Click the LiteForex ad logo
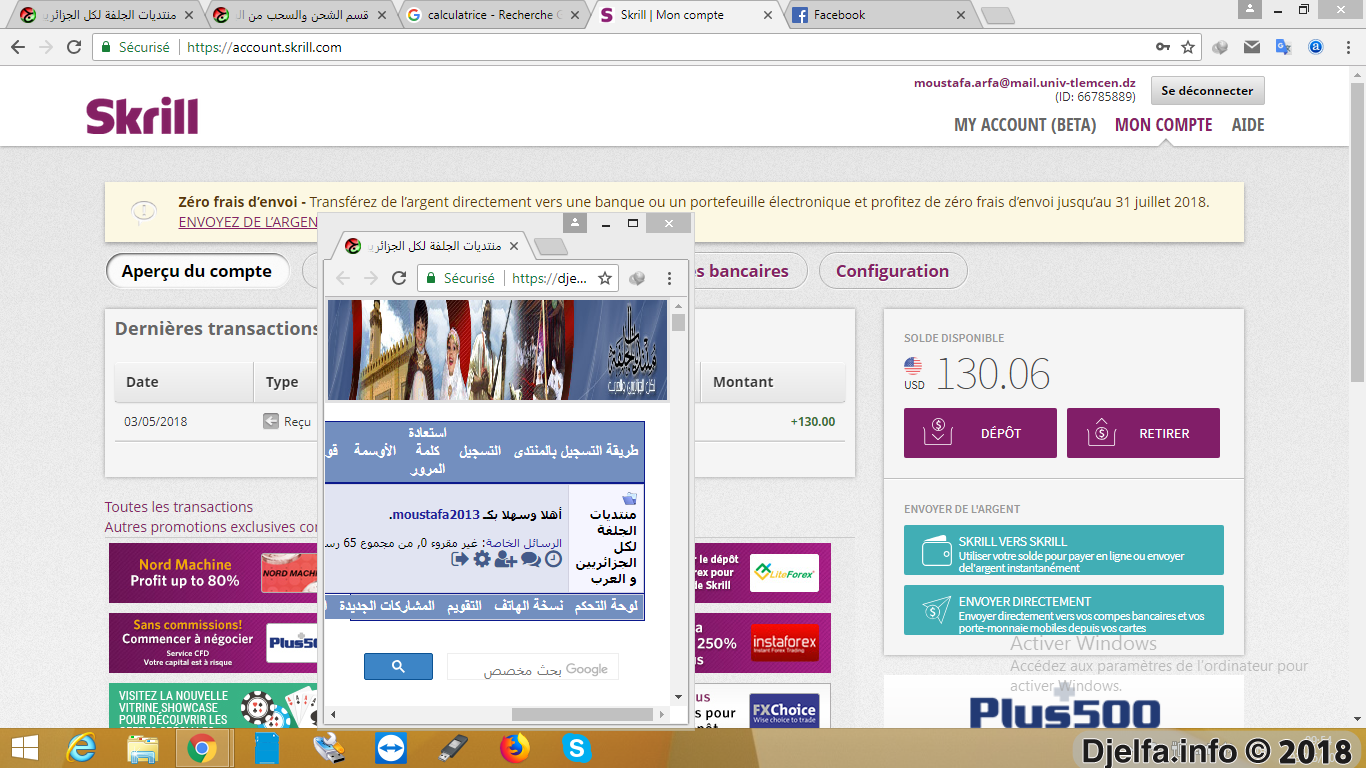This screenshot has width=1366, height=768. (x=784, y=573)
